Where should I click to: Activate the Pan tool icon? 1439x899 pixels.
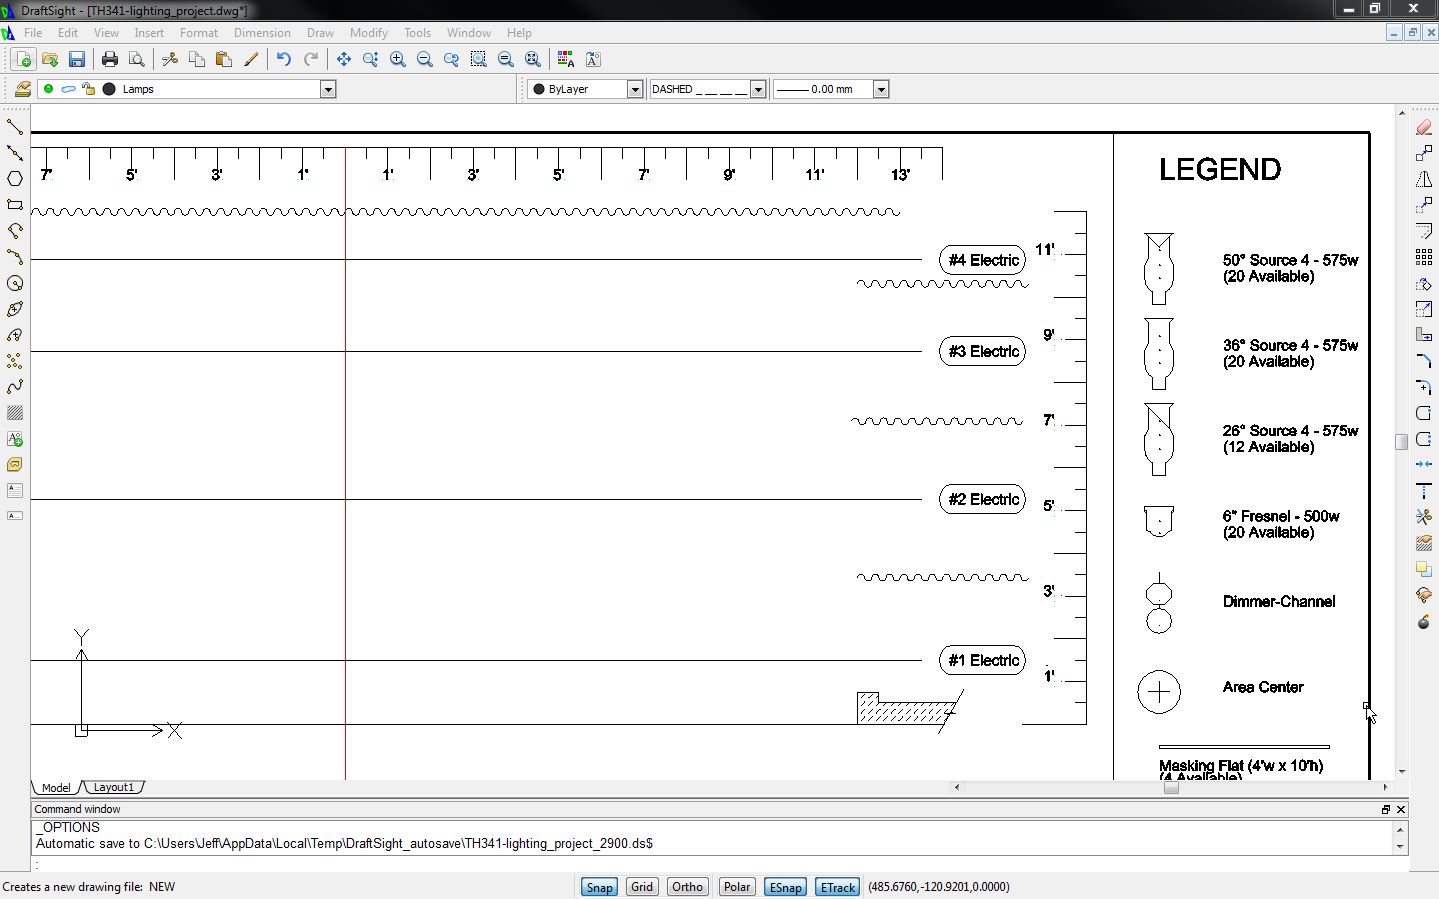(344, 60)
